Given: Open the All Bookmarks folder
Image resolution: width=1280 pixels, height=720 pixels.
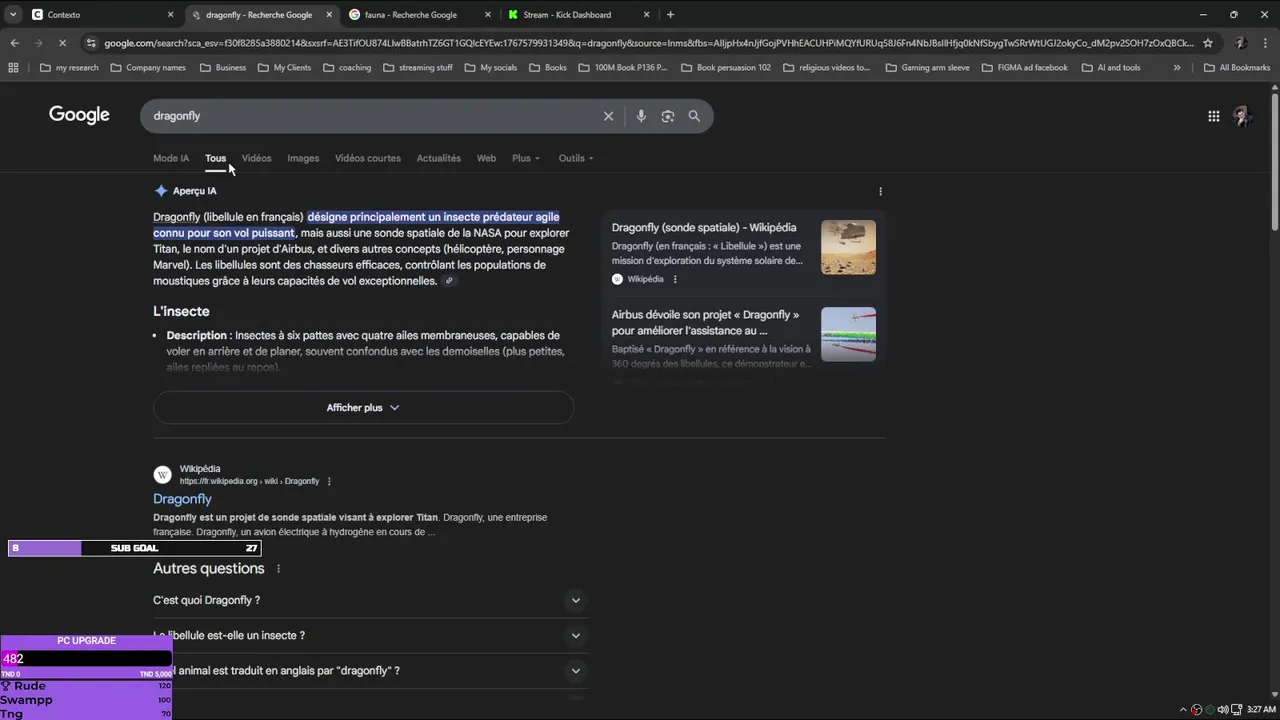Looking at the screenshot, I should tap(1237, 68).
